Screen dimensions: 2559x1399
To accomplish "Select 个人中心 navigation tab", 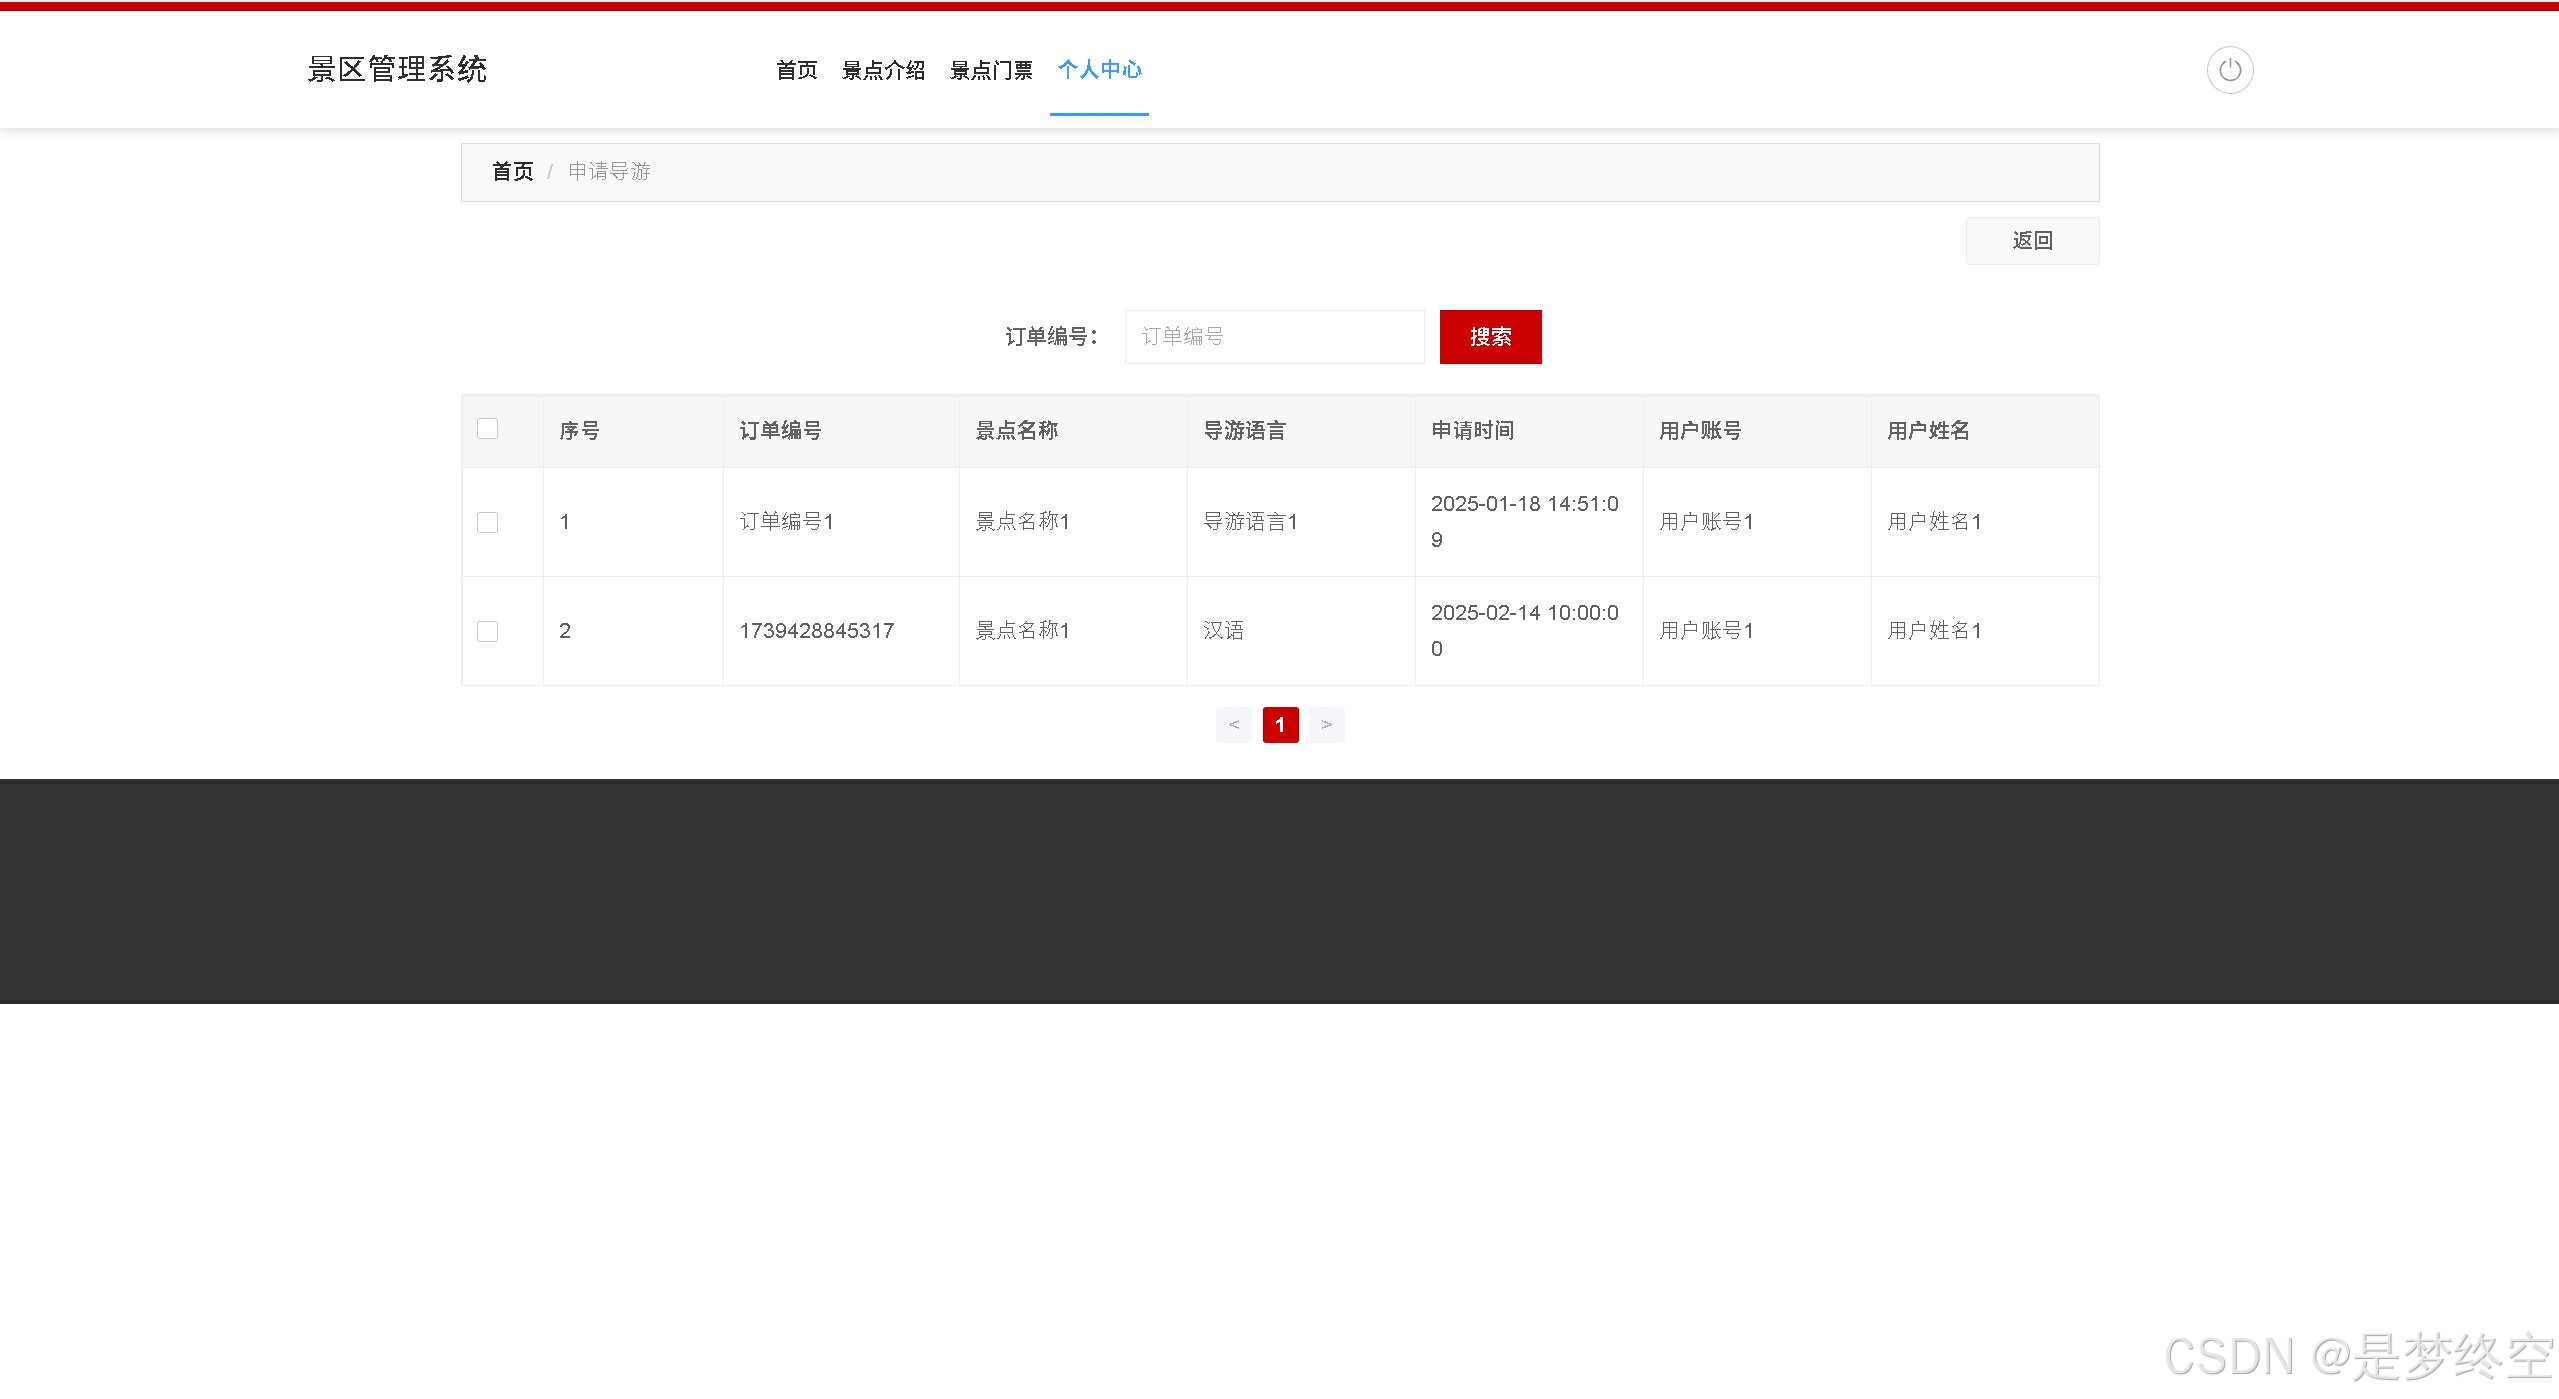I will [1099, 70].
